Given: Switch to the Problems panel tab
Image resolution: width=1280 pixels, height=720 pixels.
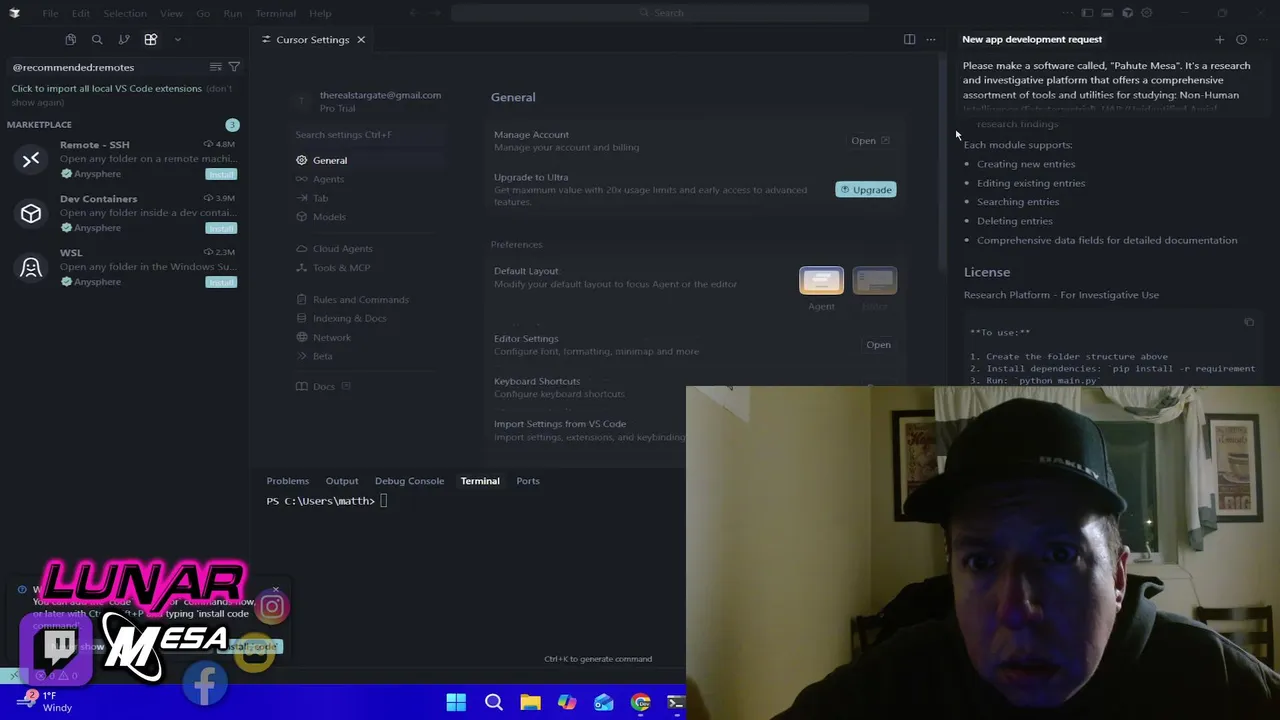Looking at the screenshot, I should (x=288, y=481).
